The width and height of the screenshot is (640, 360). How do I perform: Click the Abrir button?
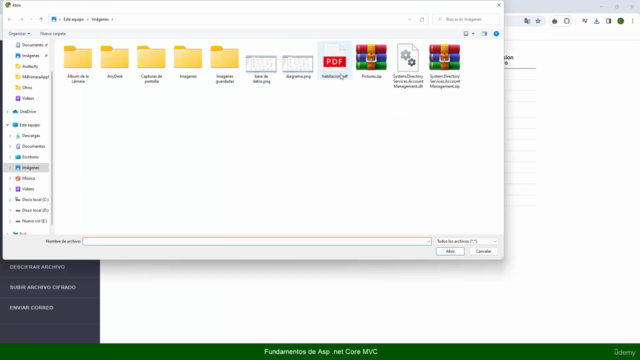click(x=450, y=251)
